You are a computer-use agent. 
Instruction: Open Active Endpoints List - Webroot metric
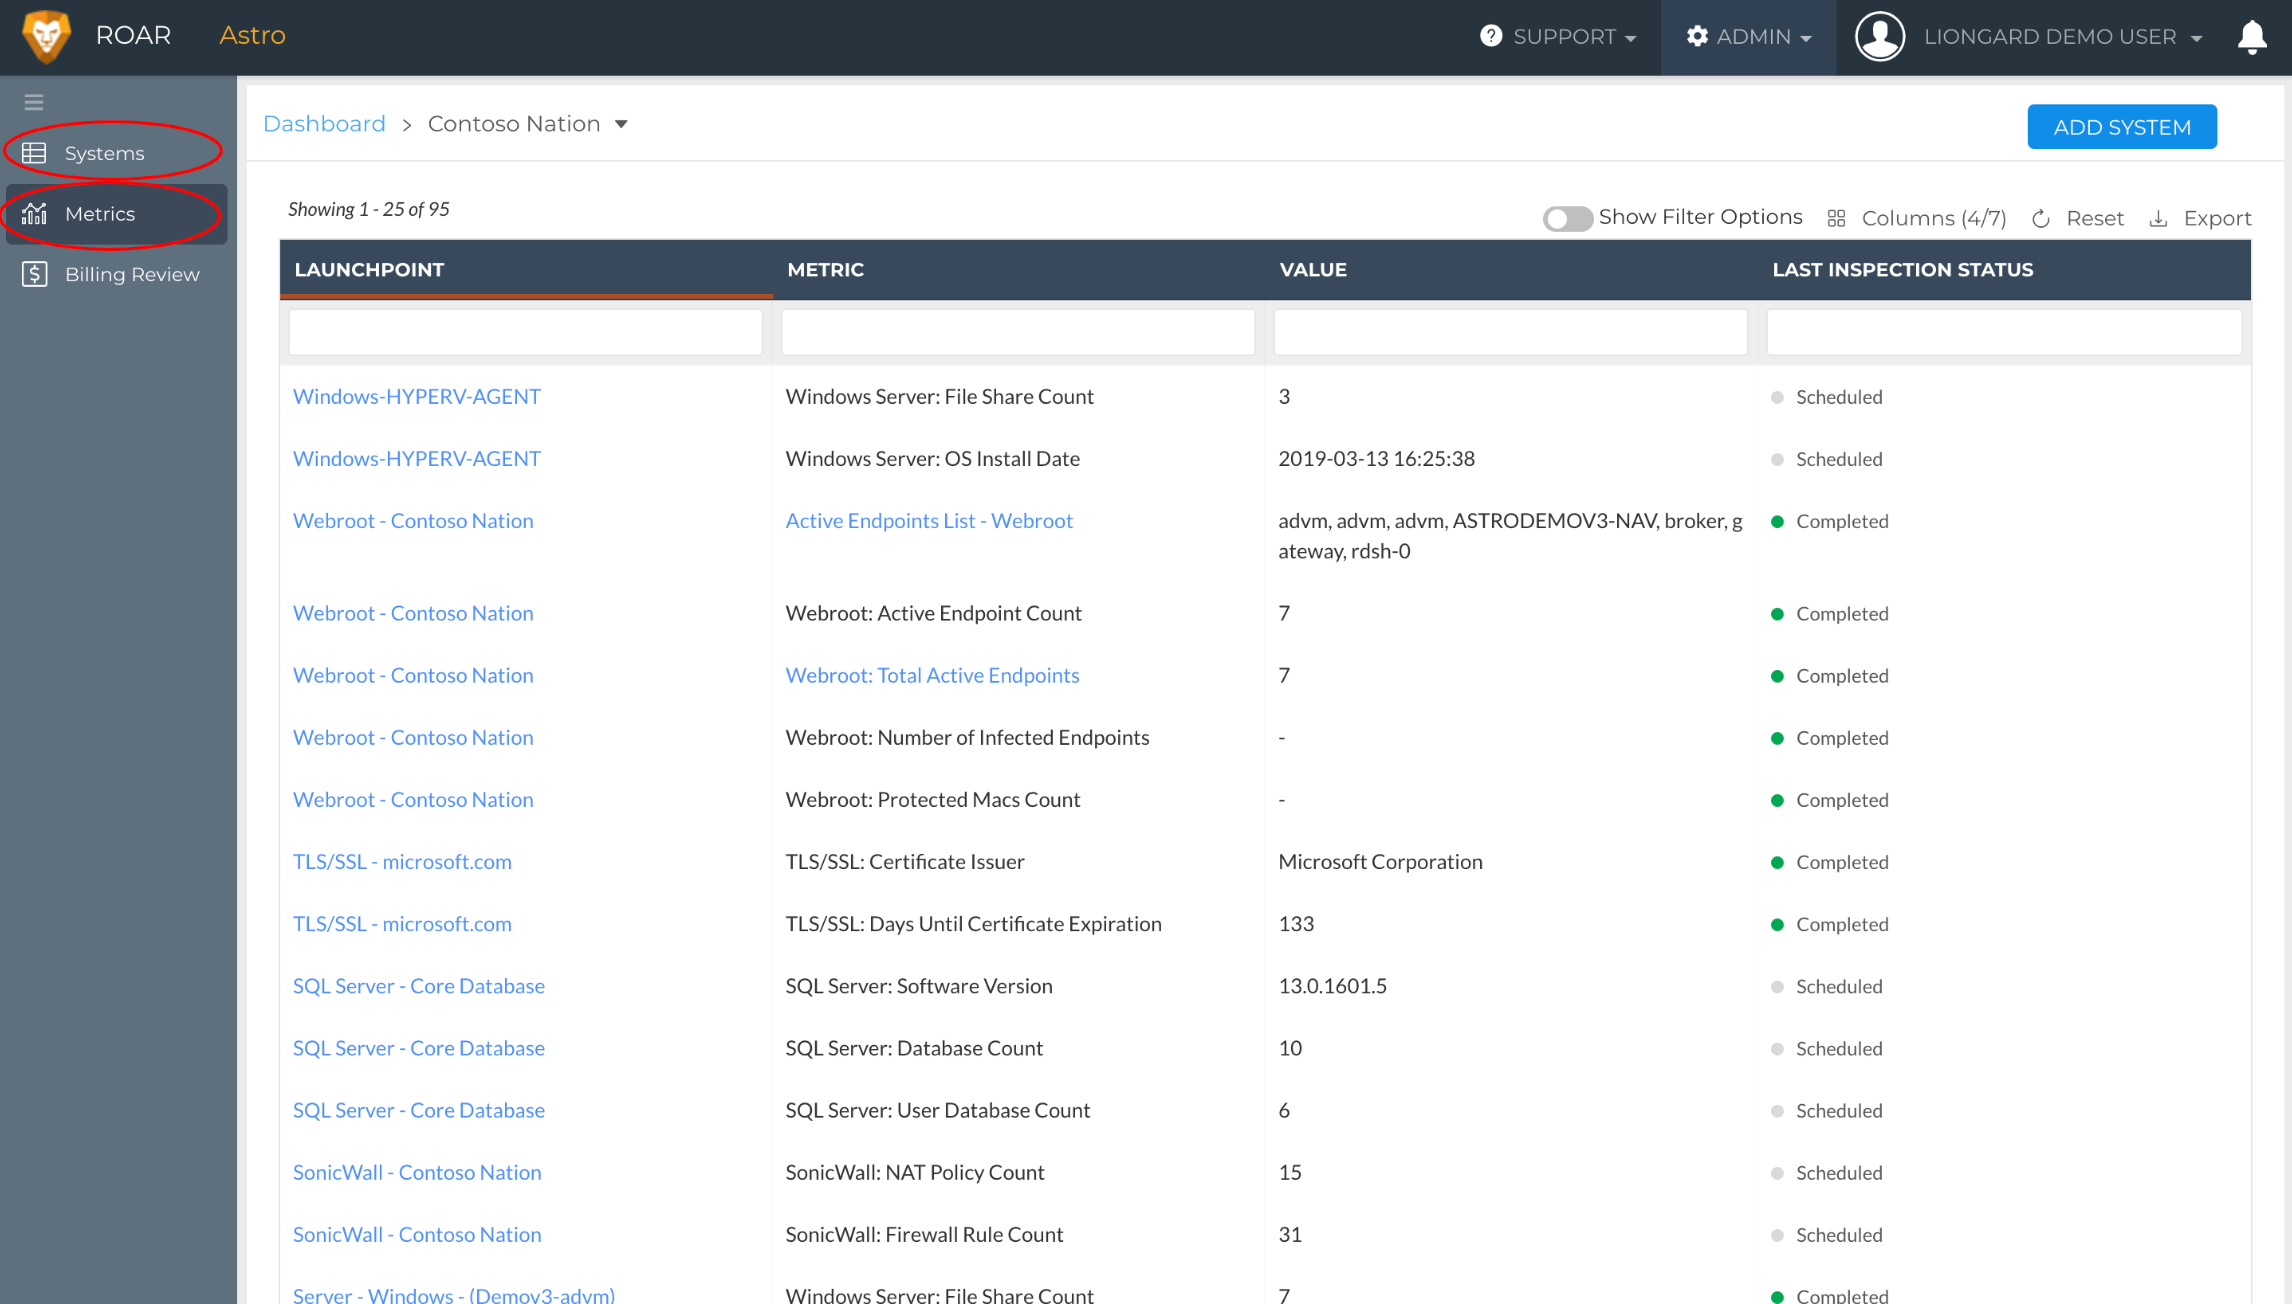pos(929,521)
